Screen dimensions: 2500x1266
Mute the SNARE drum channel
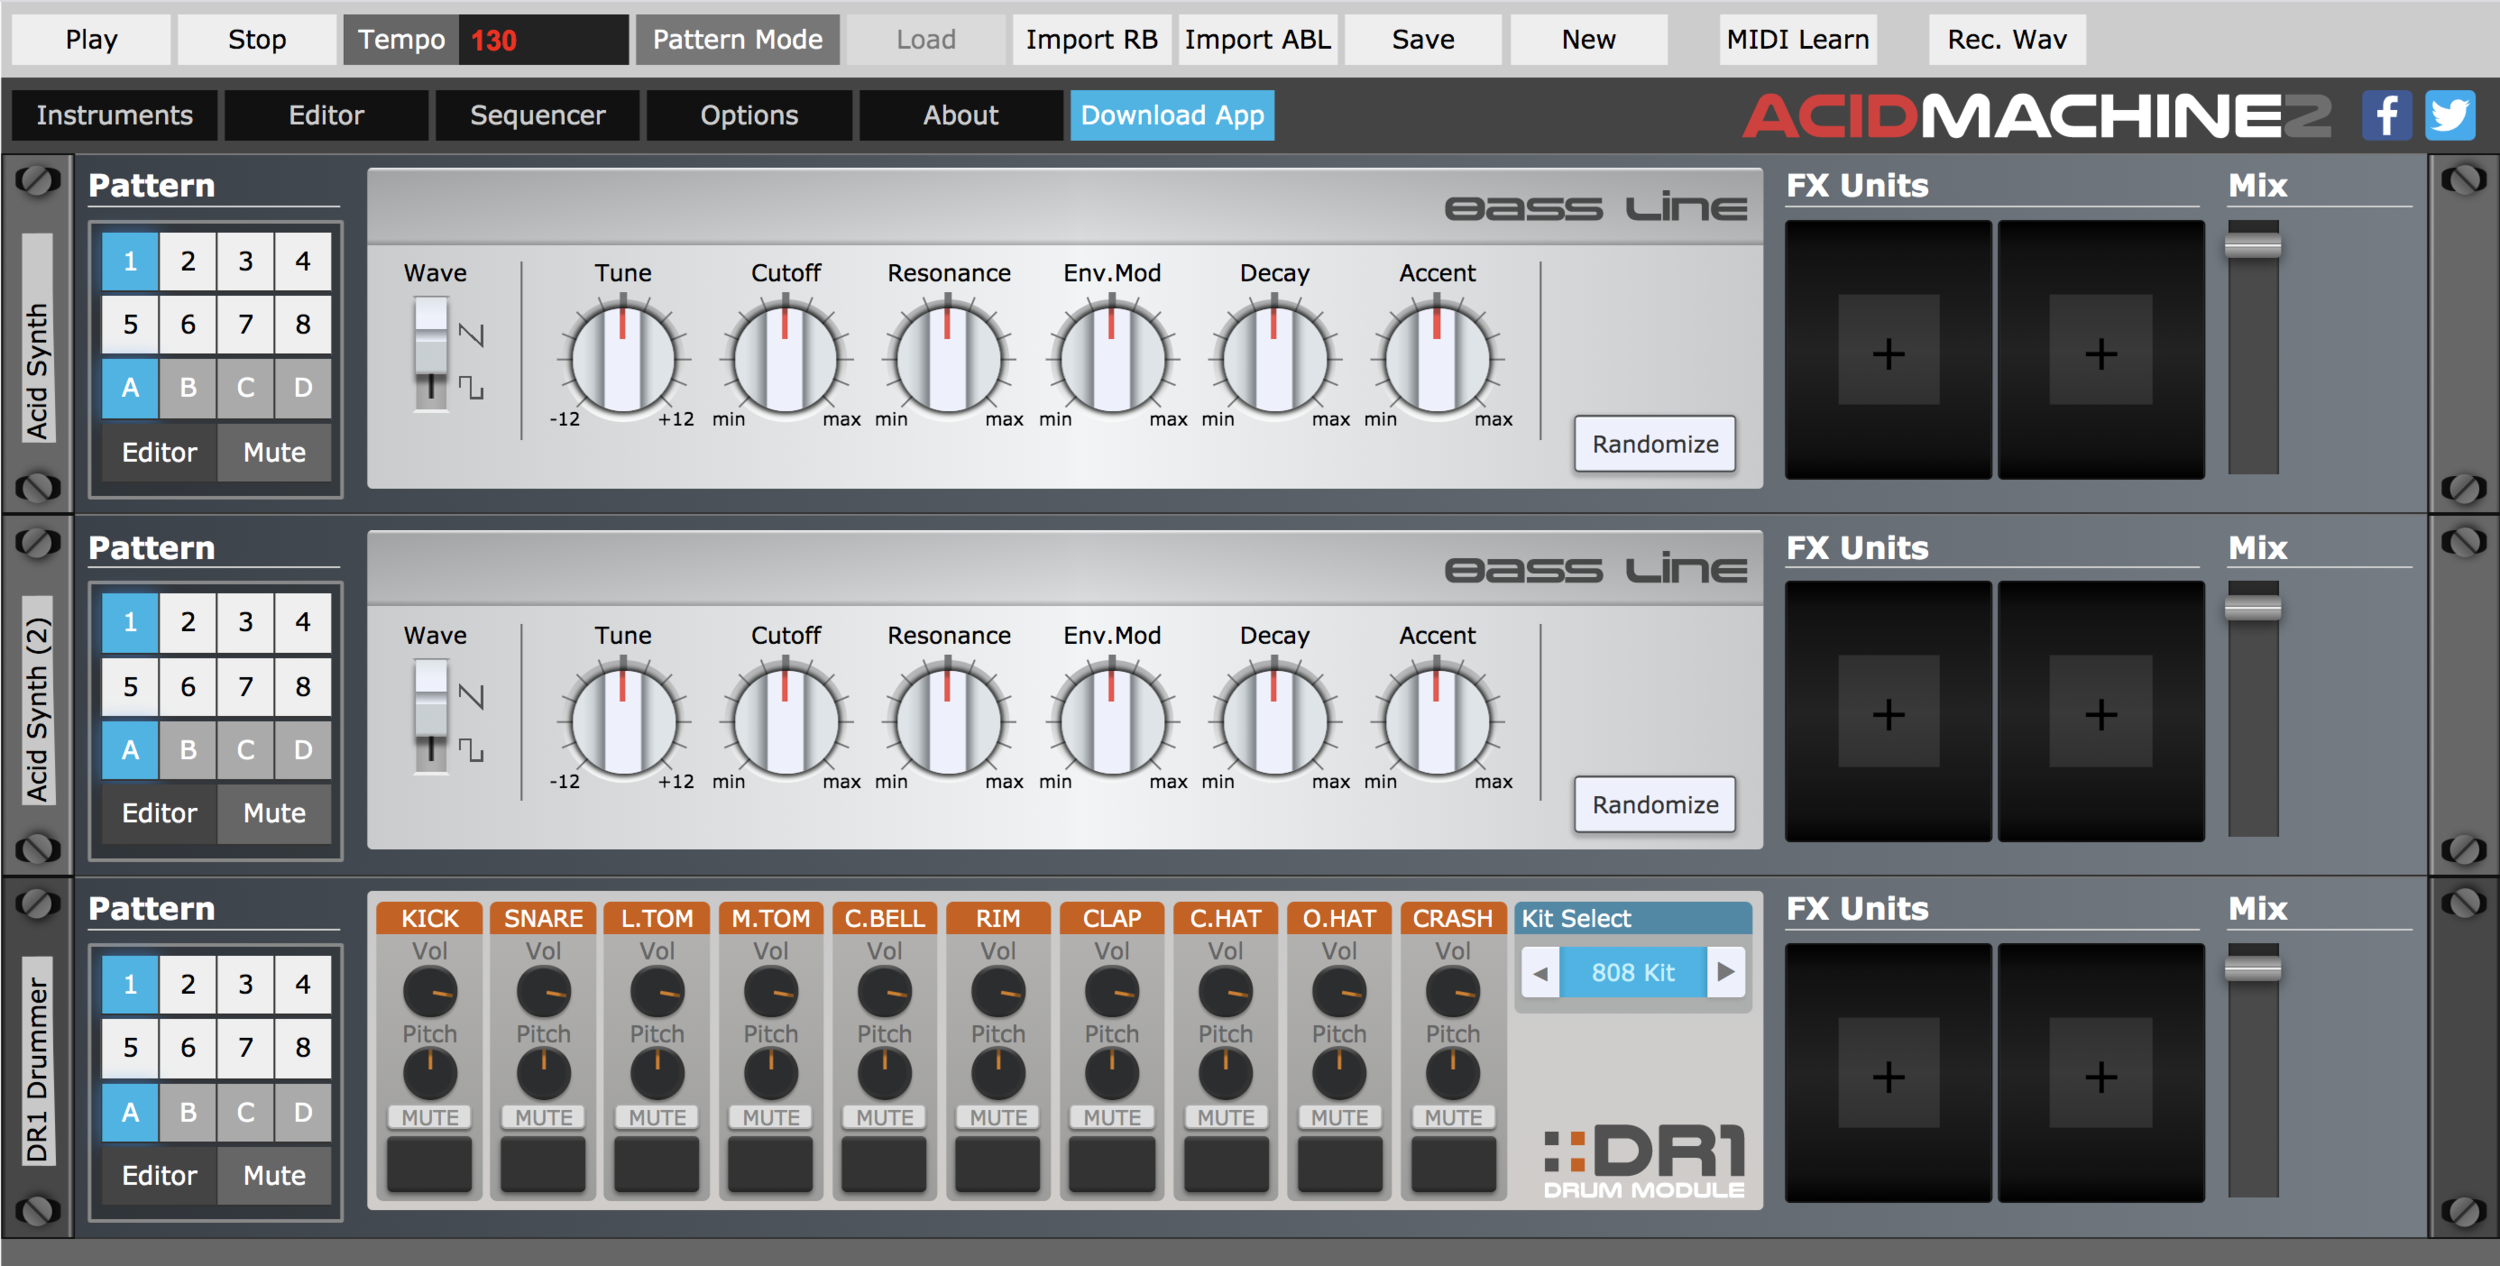[x=543, y=1117]
